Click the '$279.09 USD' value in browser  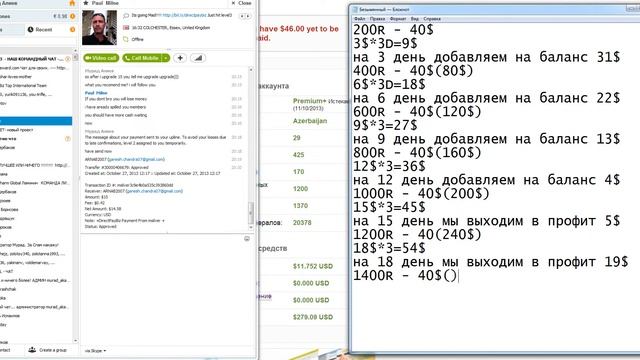[x=313, y=317]
